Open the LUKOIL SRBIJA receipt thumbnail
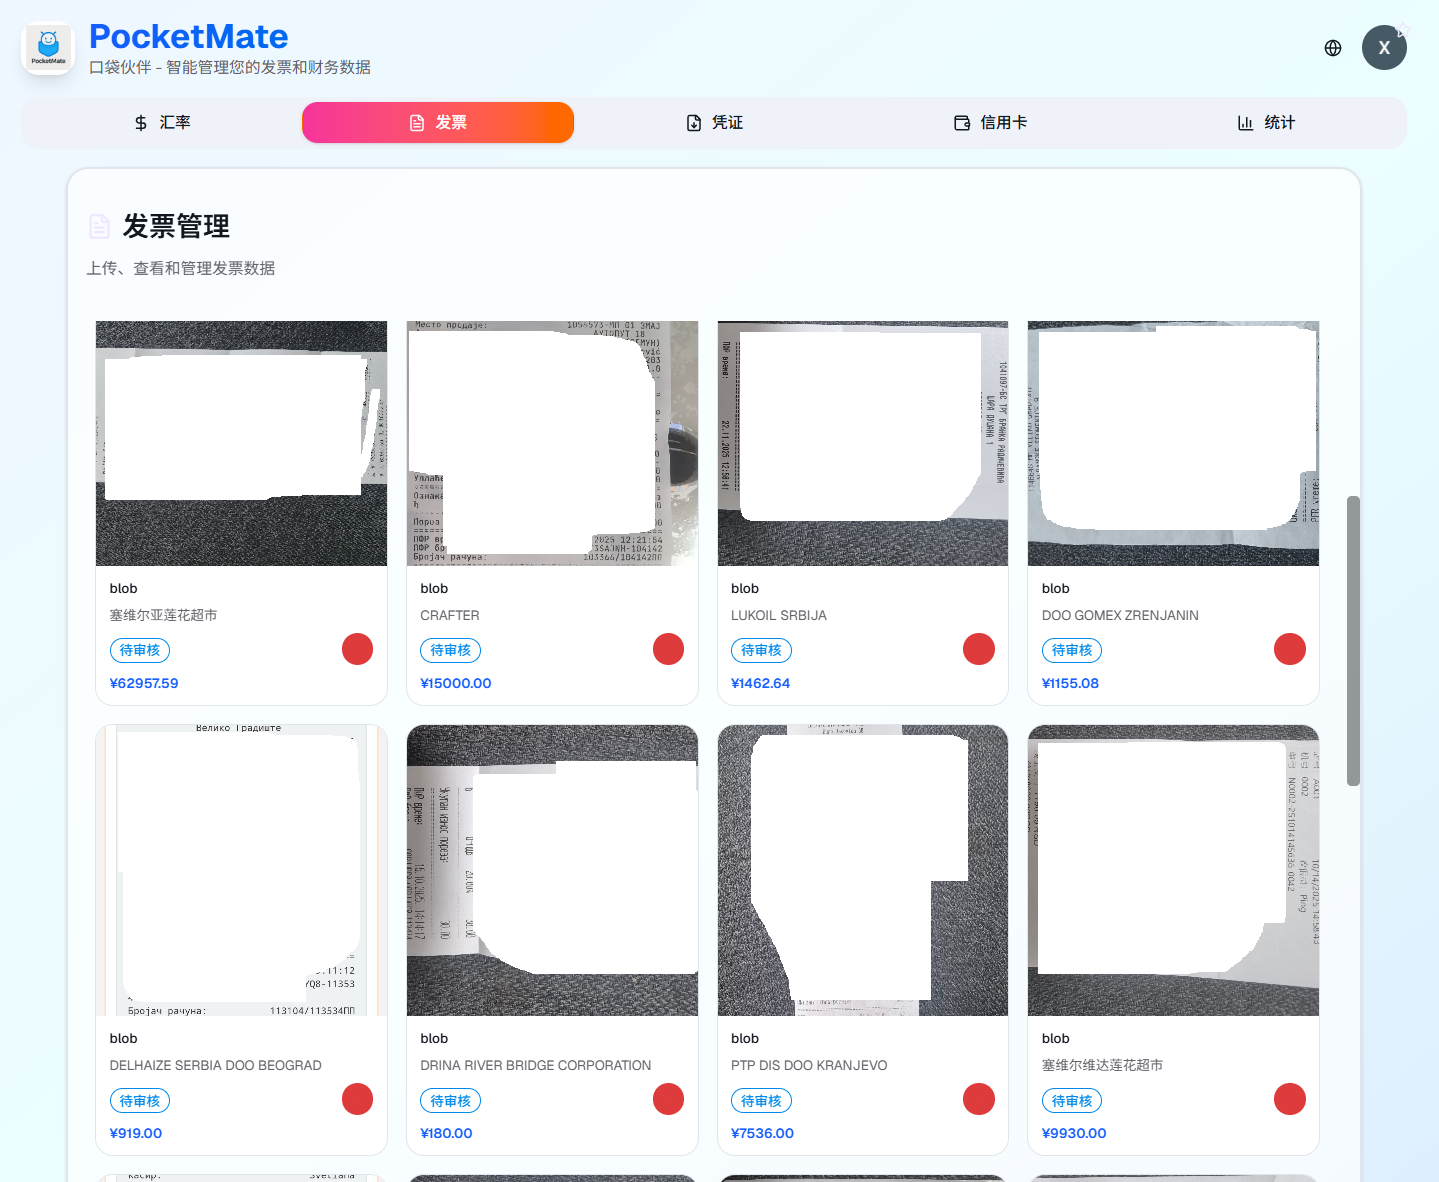The height and width of the screenshot is (1182, 1439). coord(862,443)
